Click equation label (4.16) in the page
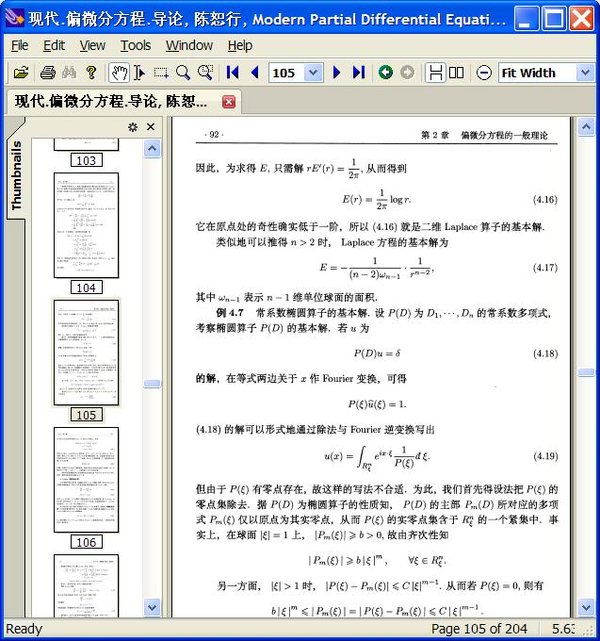The image size is (600, 641). 545,199
